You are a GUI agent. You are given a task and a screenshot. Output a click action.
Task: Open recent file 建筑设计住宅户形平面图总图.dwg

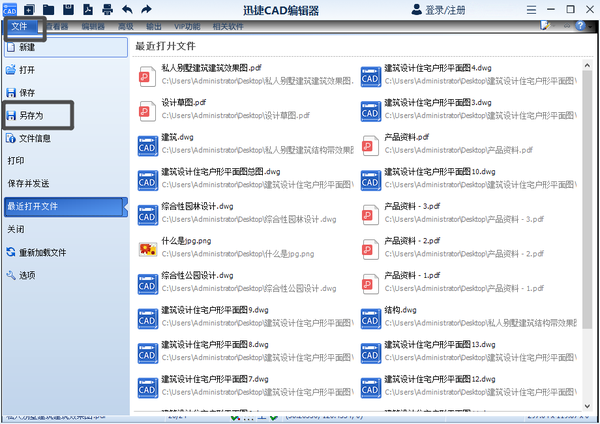tap(246, 178)
